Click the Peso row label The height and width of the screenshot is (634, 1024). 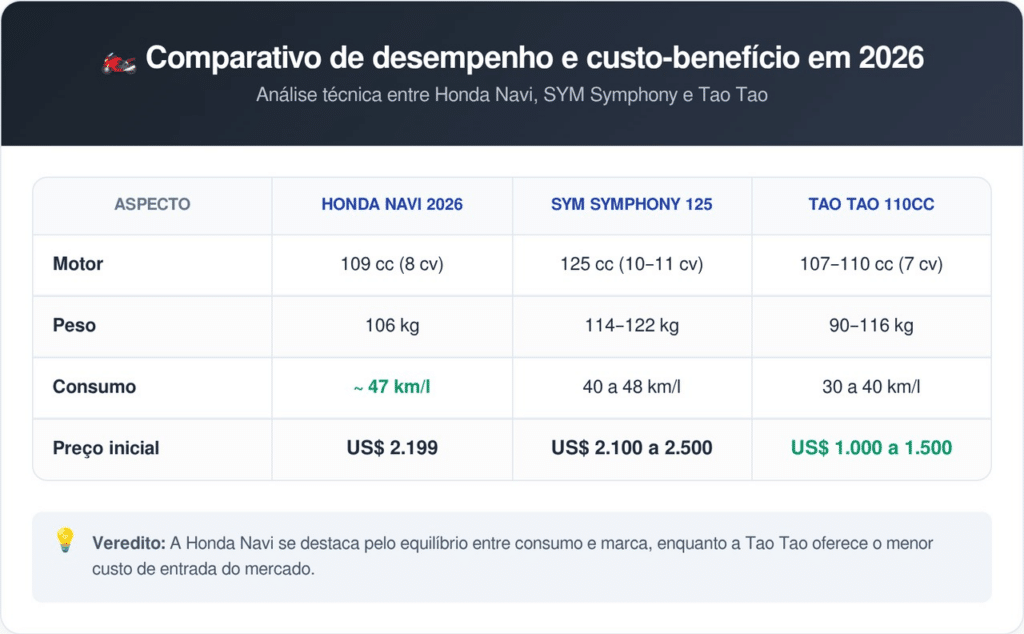74,326
